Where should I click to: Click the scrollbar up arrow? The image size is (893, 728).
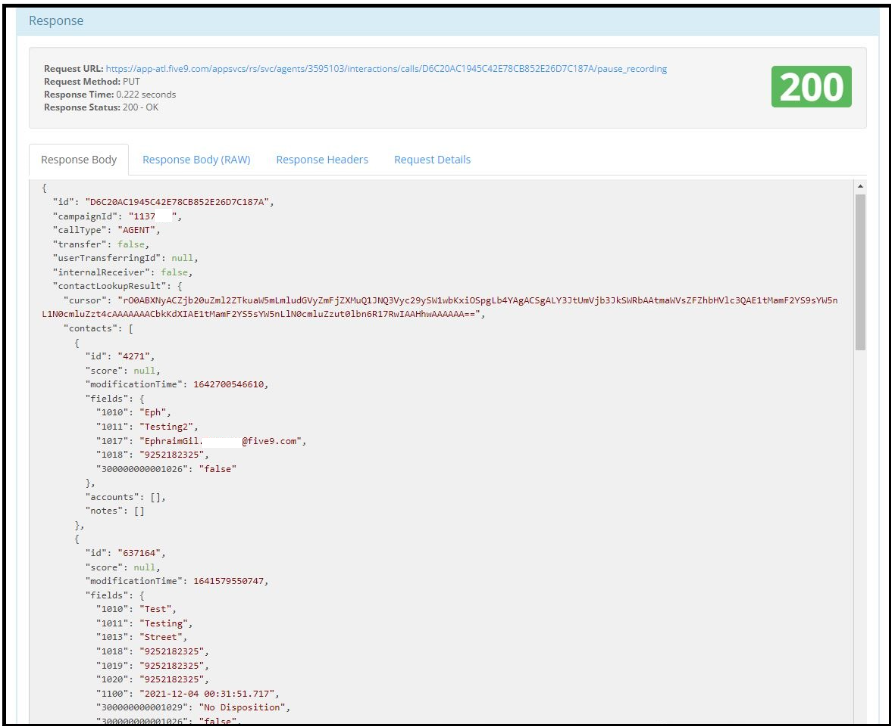point(860,186)
